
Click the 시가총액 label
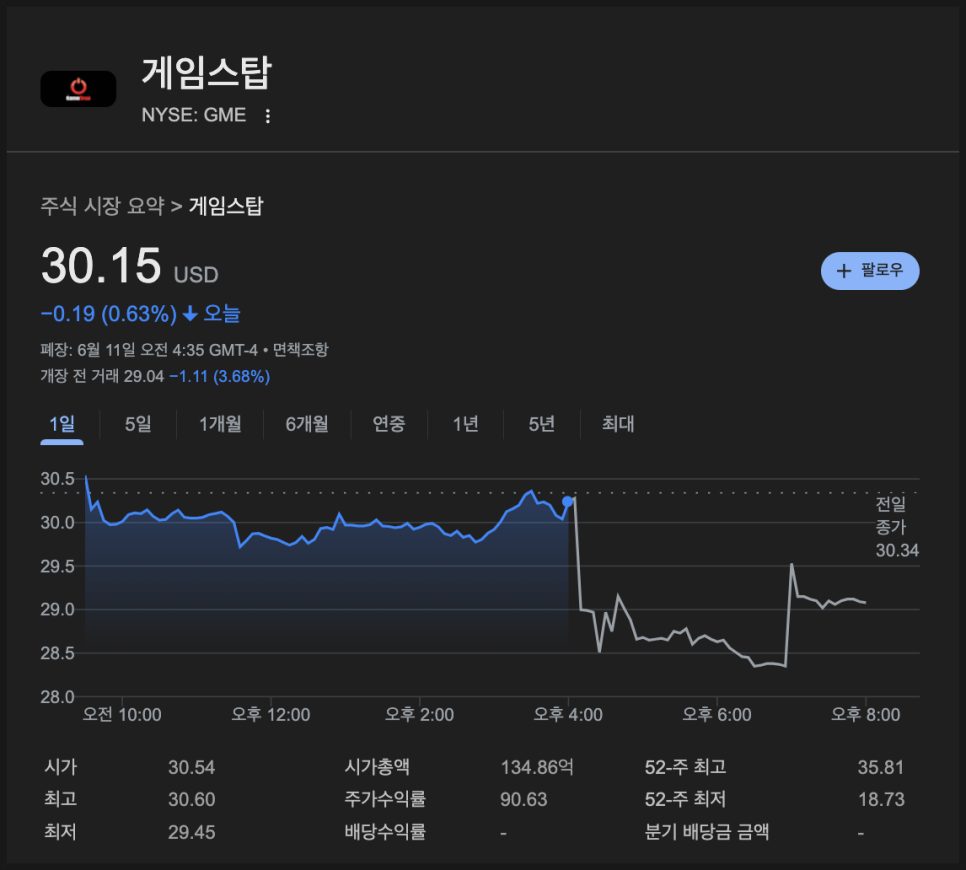pyautogui.click(x=377, y=767)
